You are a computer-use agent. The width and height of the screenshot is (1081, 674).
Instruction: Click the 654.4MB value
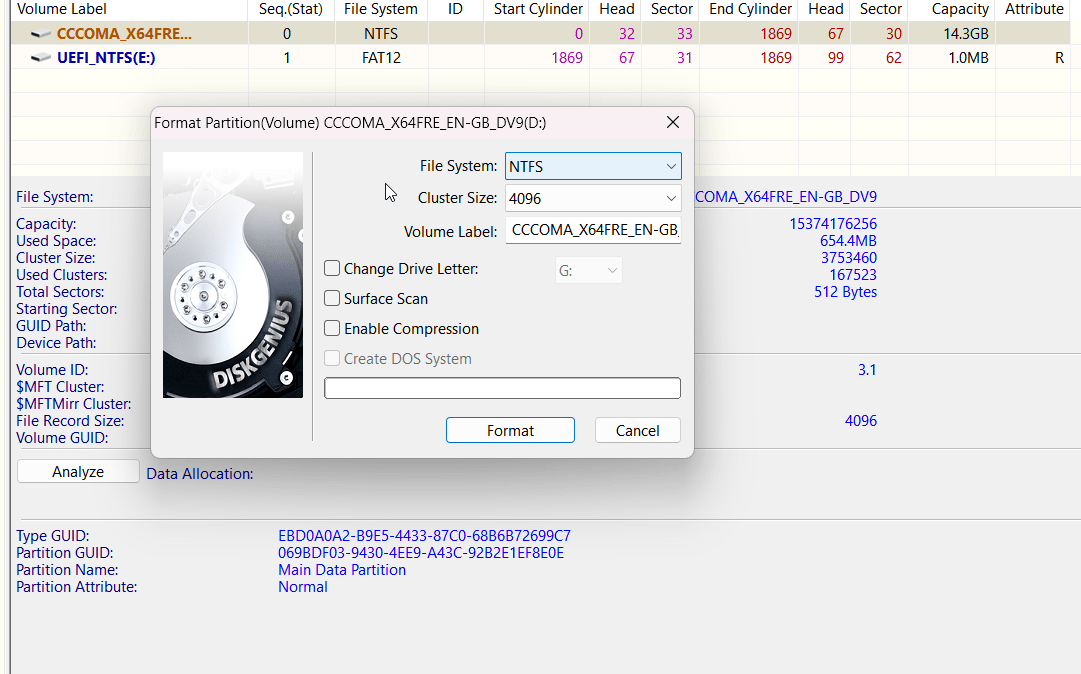point(848,241)
